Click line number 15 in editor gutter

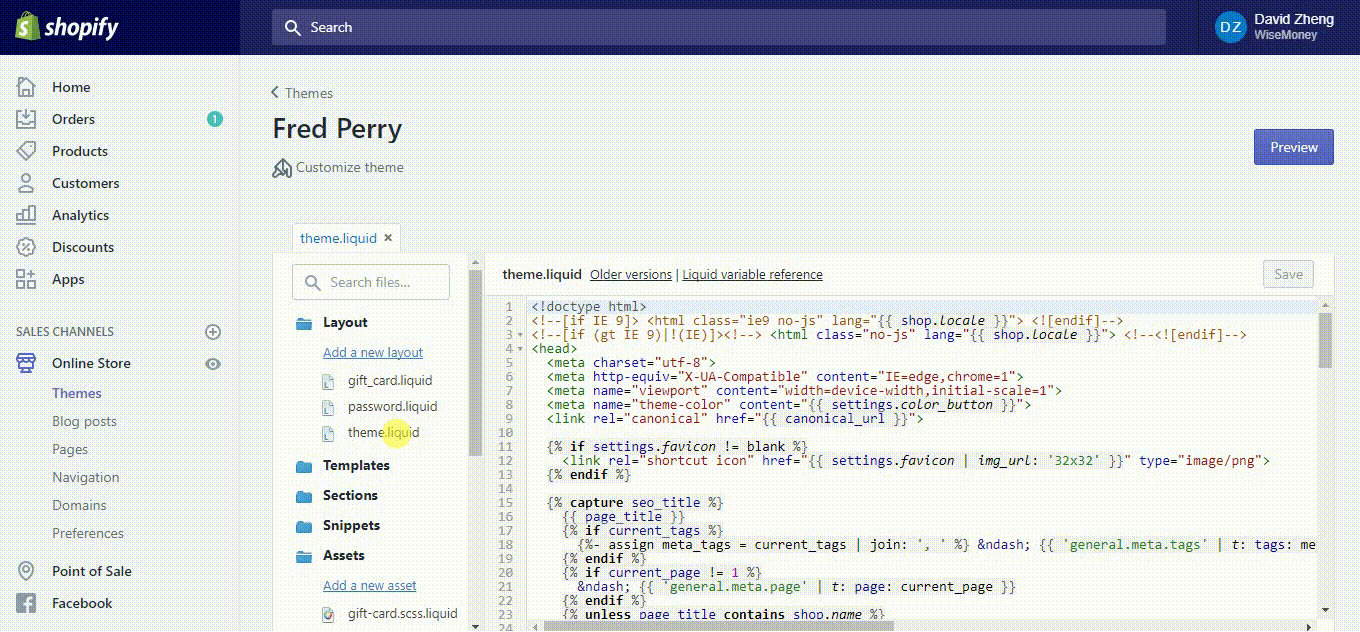point(506,503)
